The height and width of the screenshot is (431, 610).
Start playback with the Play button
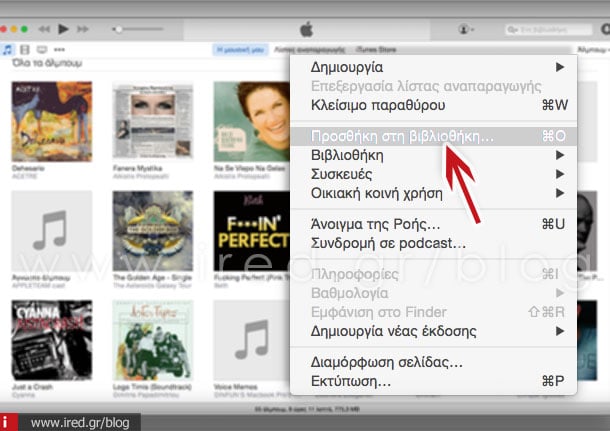tap(63, 29)
